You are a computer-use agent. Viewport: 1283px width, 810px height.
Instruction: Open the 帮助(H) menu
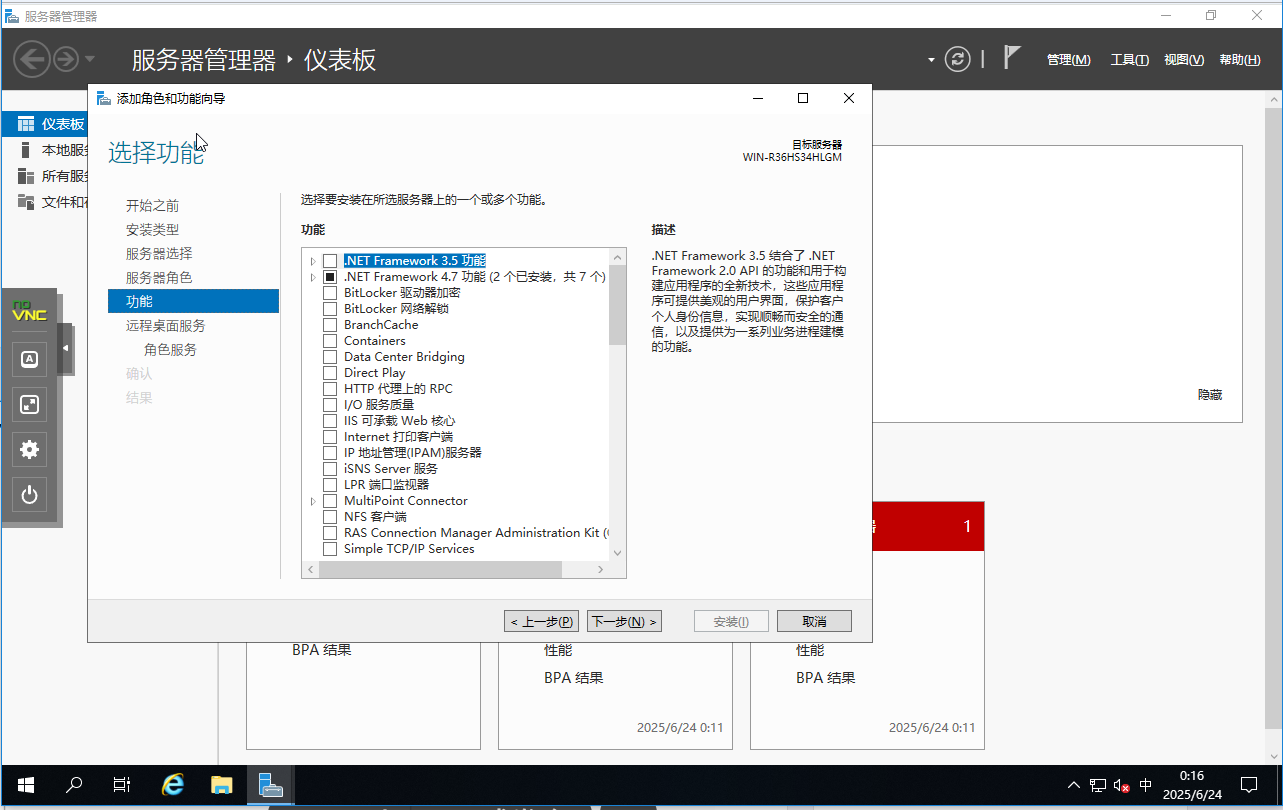click(x=1240, y=60)
